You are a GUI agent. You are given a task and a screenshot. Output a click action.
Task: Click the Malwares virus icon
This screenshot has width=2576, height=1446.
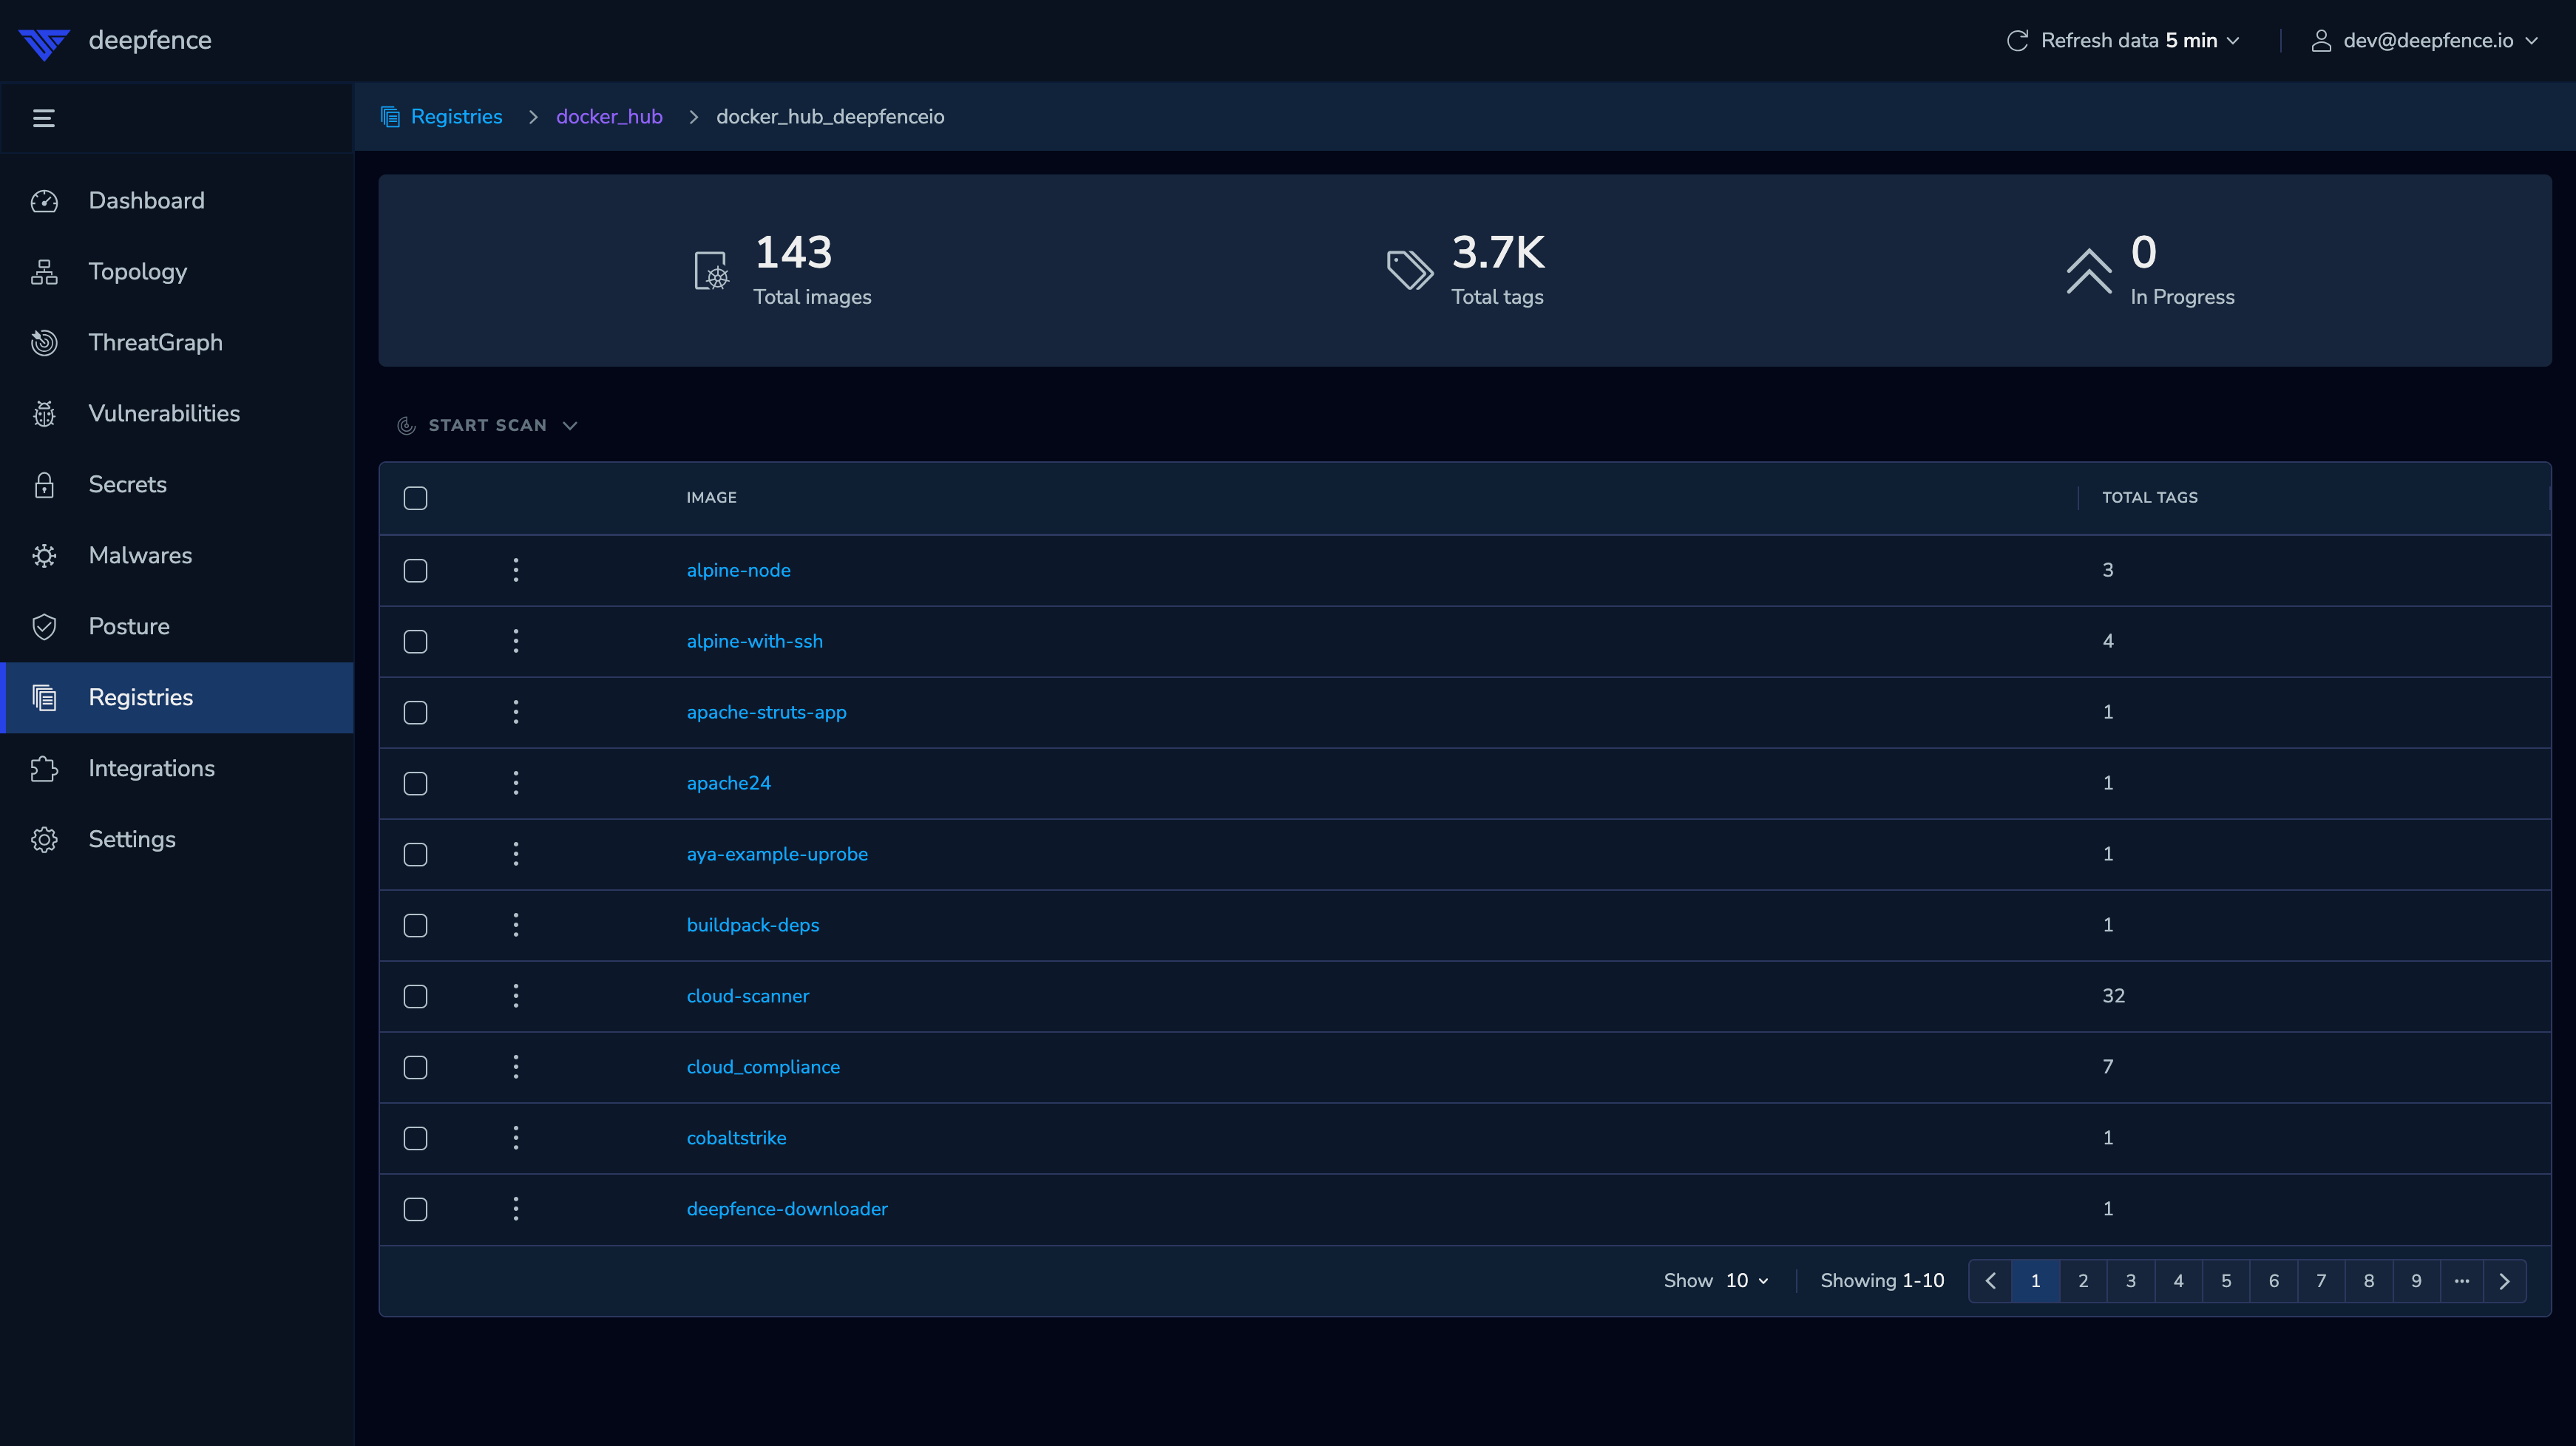44,555
